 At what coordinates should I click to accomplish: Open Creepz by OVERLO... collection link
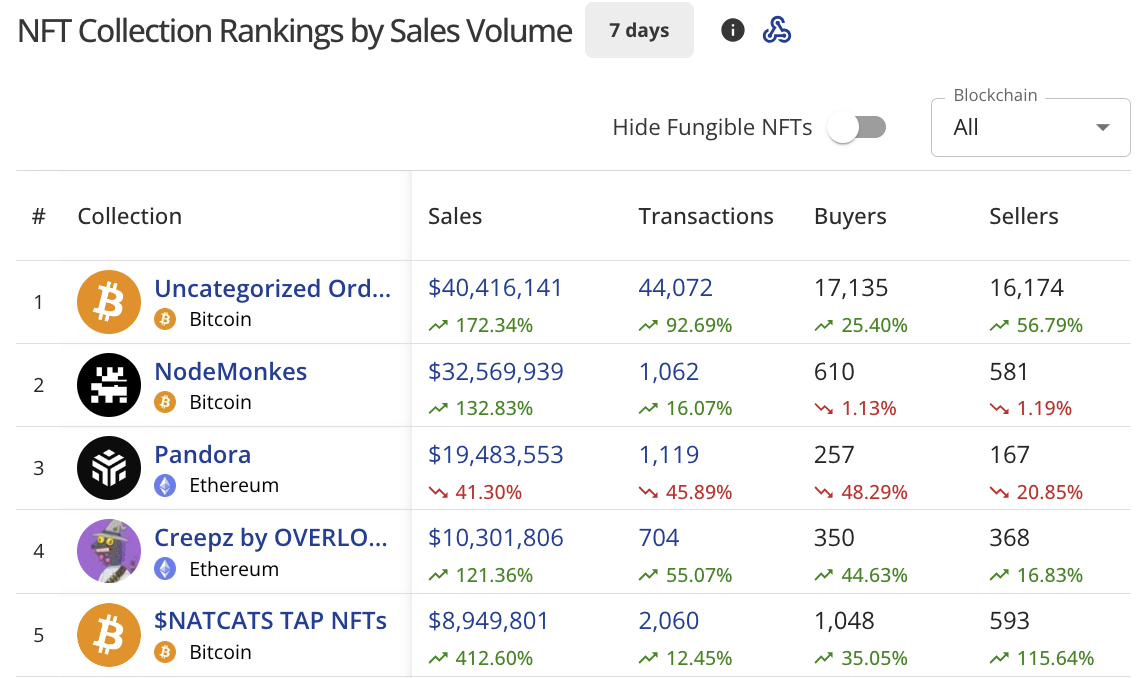[x=270, y=538]
